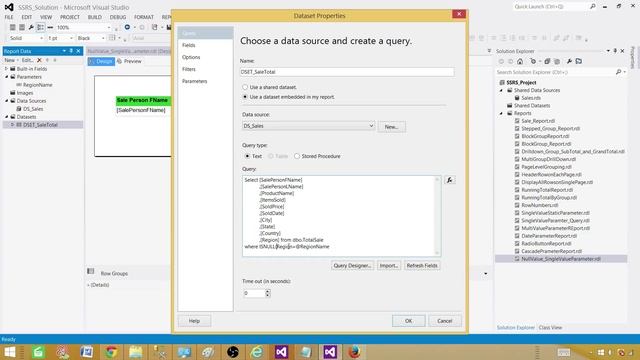640x360 pixels.
Task: Expand Built-in Fields node
Action: coord(7,69)
